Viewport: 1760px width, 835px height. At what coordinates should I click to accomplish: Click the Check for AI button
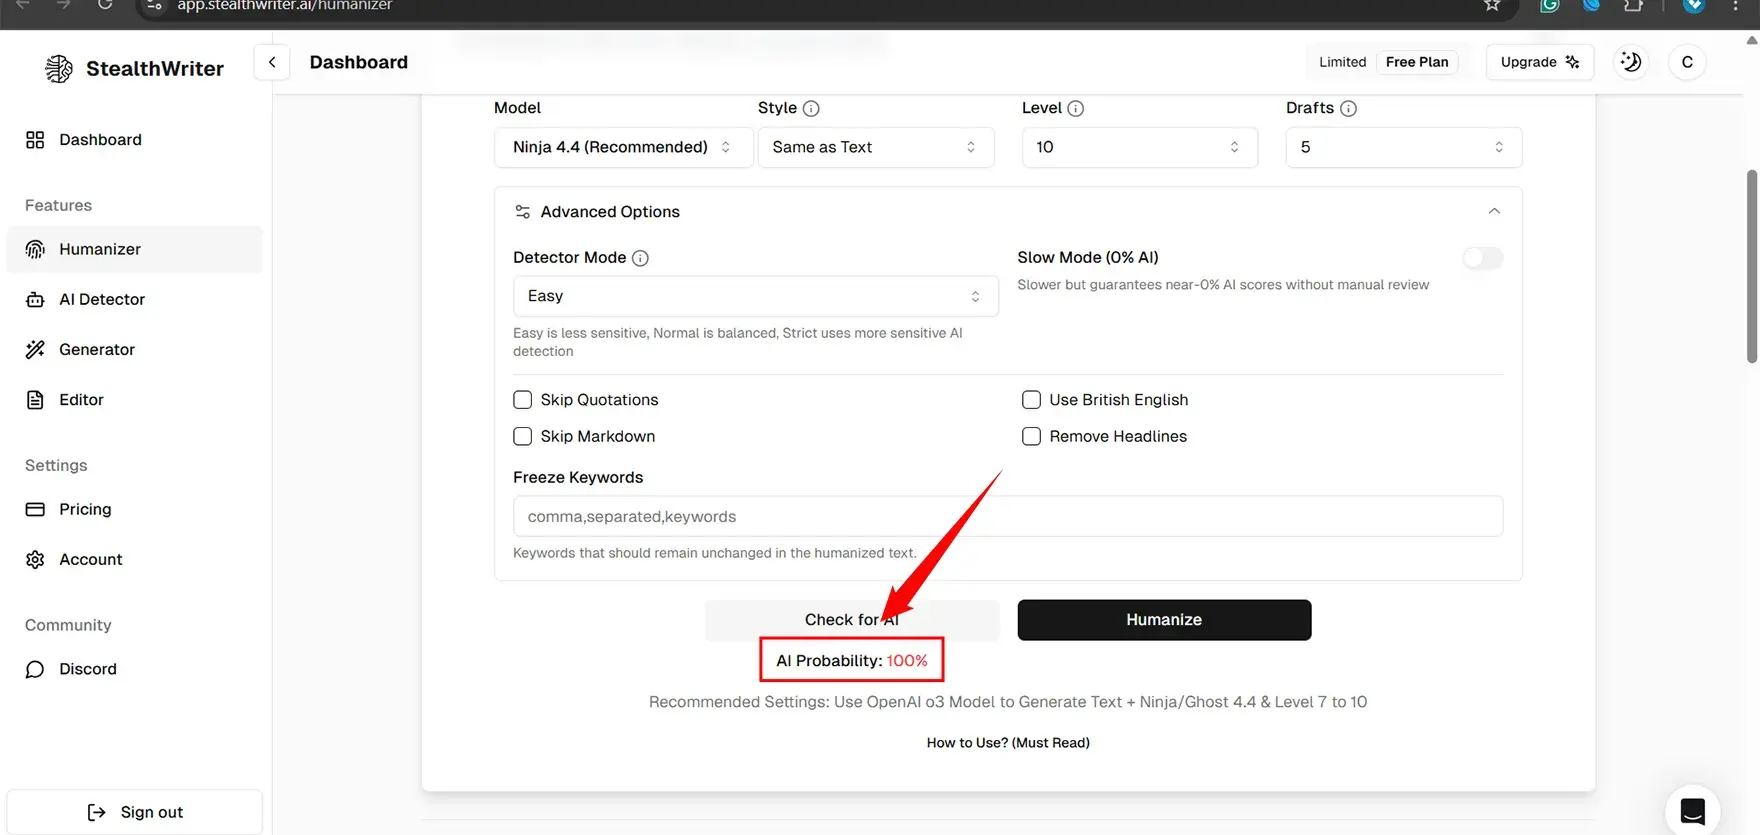click(852, 620)
